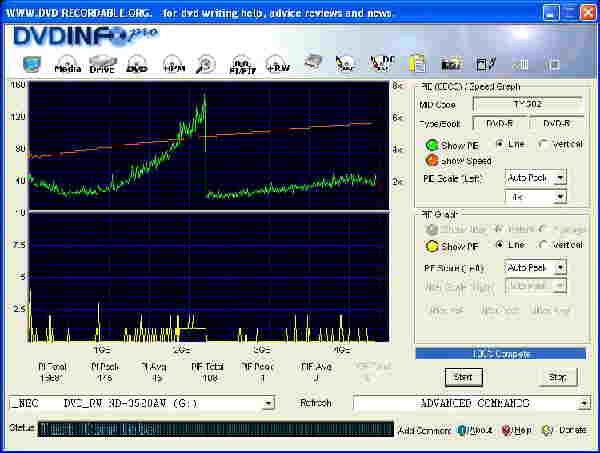Click the Stop button
This screenshot has width=600, height=453.
tap(557, 377)
